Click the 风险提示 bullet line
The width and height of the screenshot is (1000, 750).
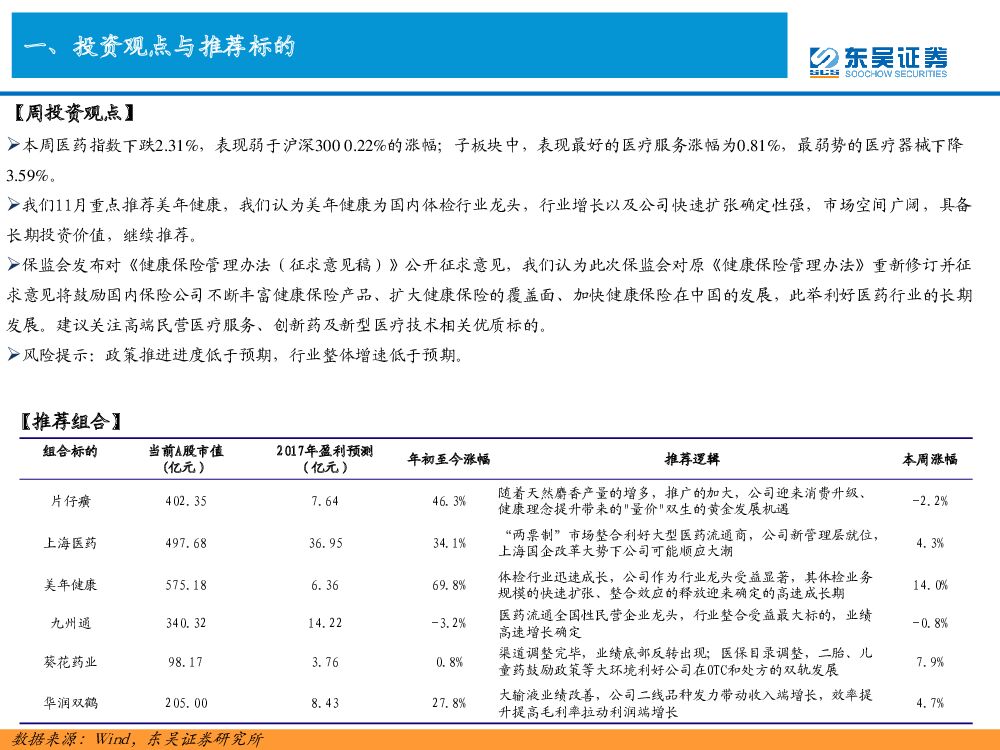click(x=236, y=355)
